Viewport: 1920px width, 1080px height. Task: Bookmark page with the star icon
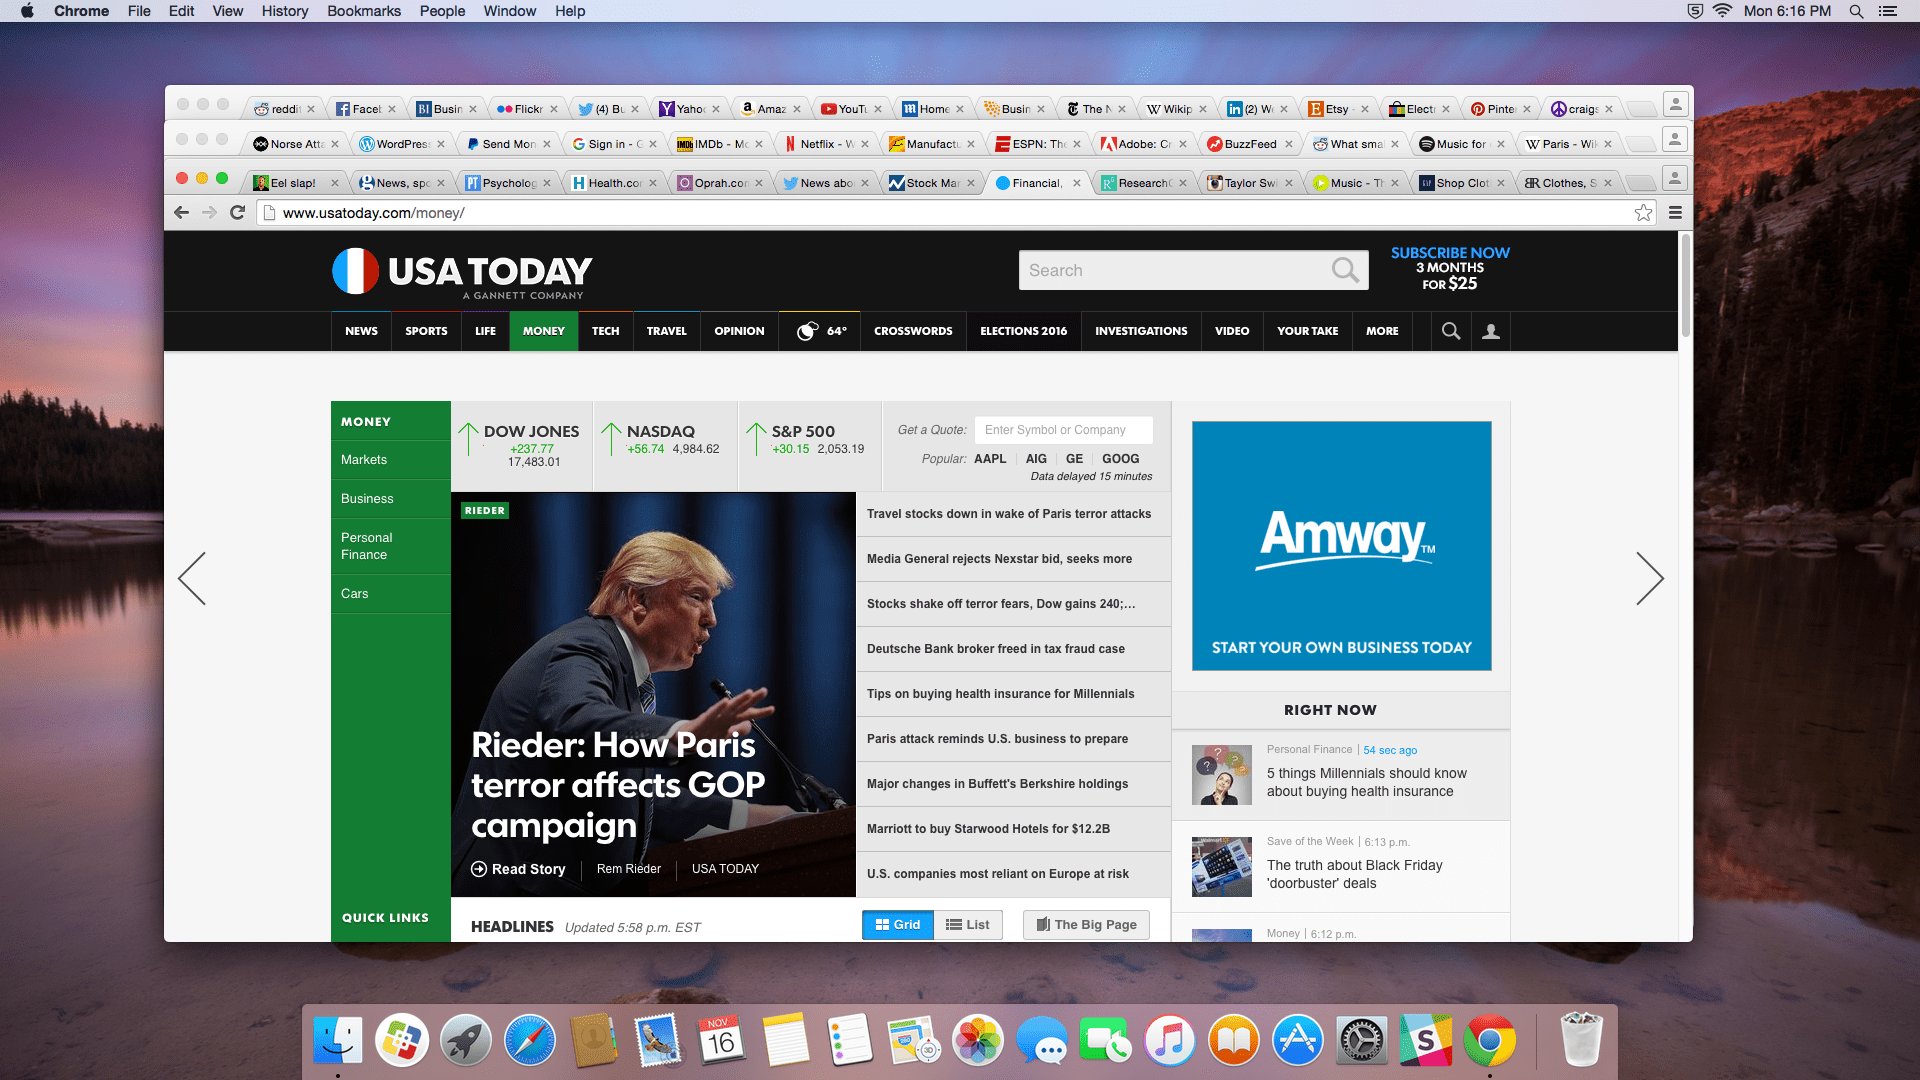pos(1643,212)
